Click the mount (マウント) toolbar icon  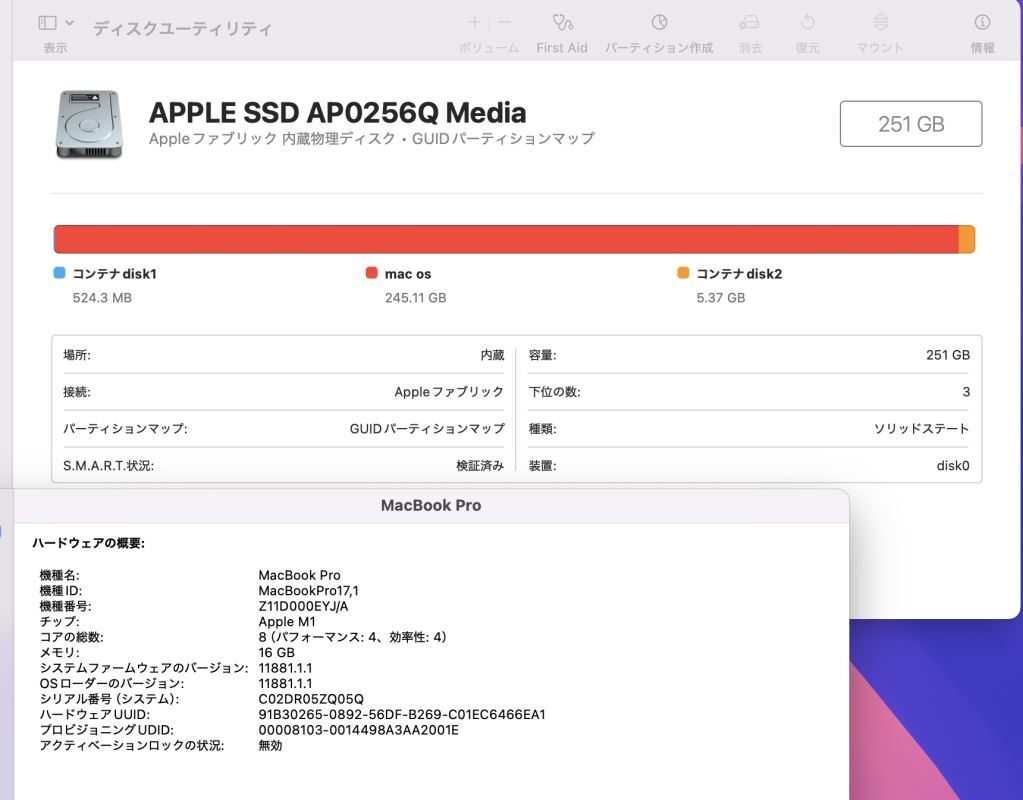pyautogui.click(x=880, y=22)
